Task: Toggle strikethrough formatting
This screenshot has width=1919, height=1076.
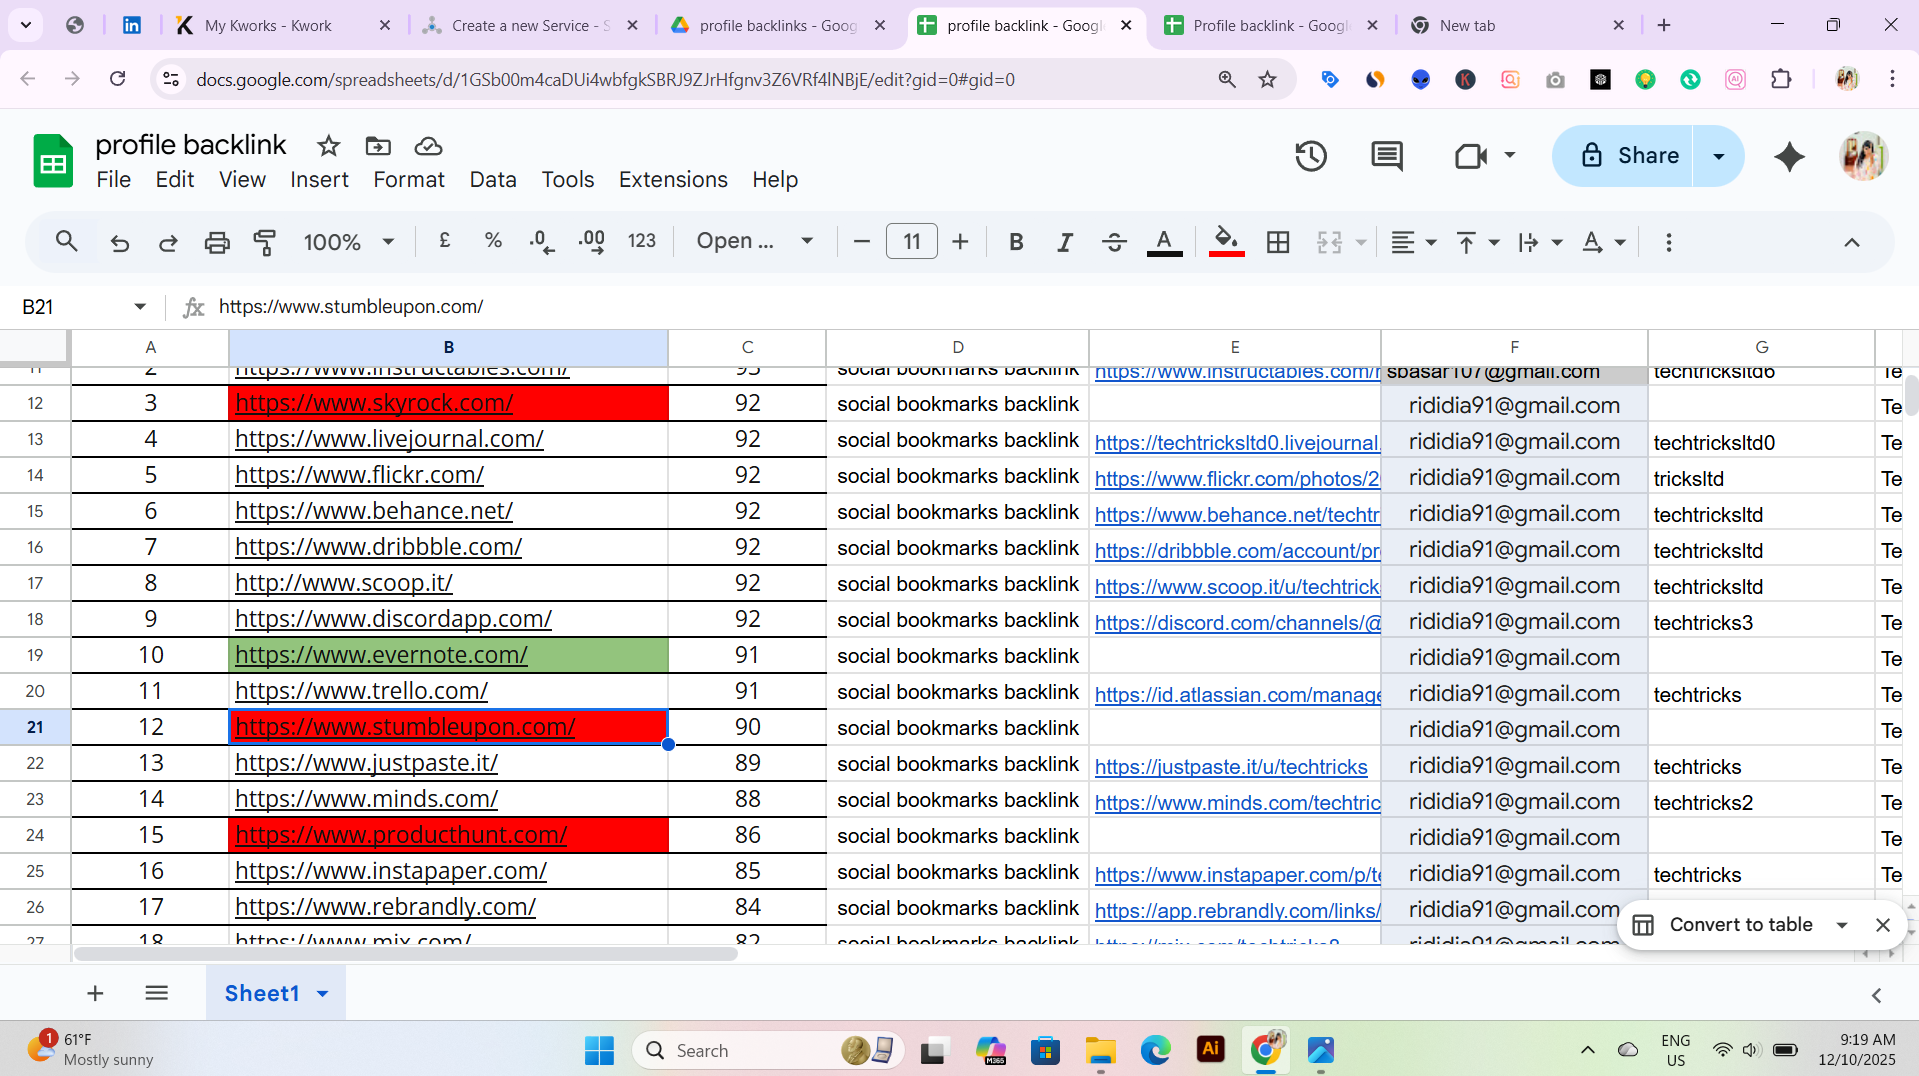Action: [1114, 241]
